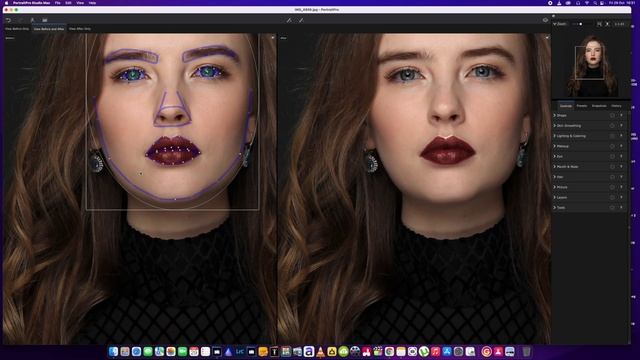Select the Controls tab
Screen dimensions: 640x360
point(566,106)
